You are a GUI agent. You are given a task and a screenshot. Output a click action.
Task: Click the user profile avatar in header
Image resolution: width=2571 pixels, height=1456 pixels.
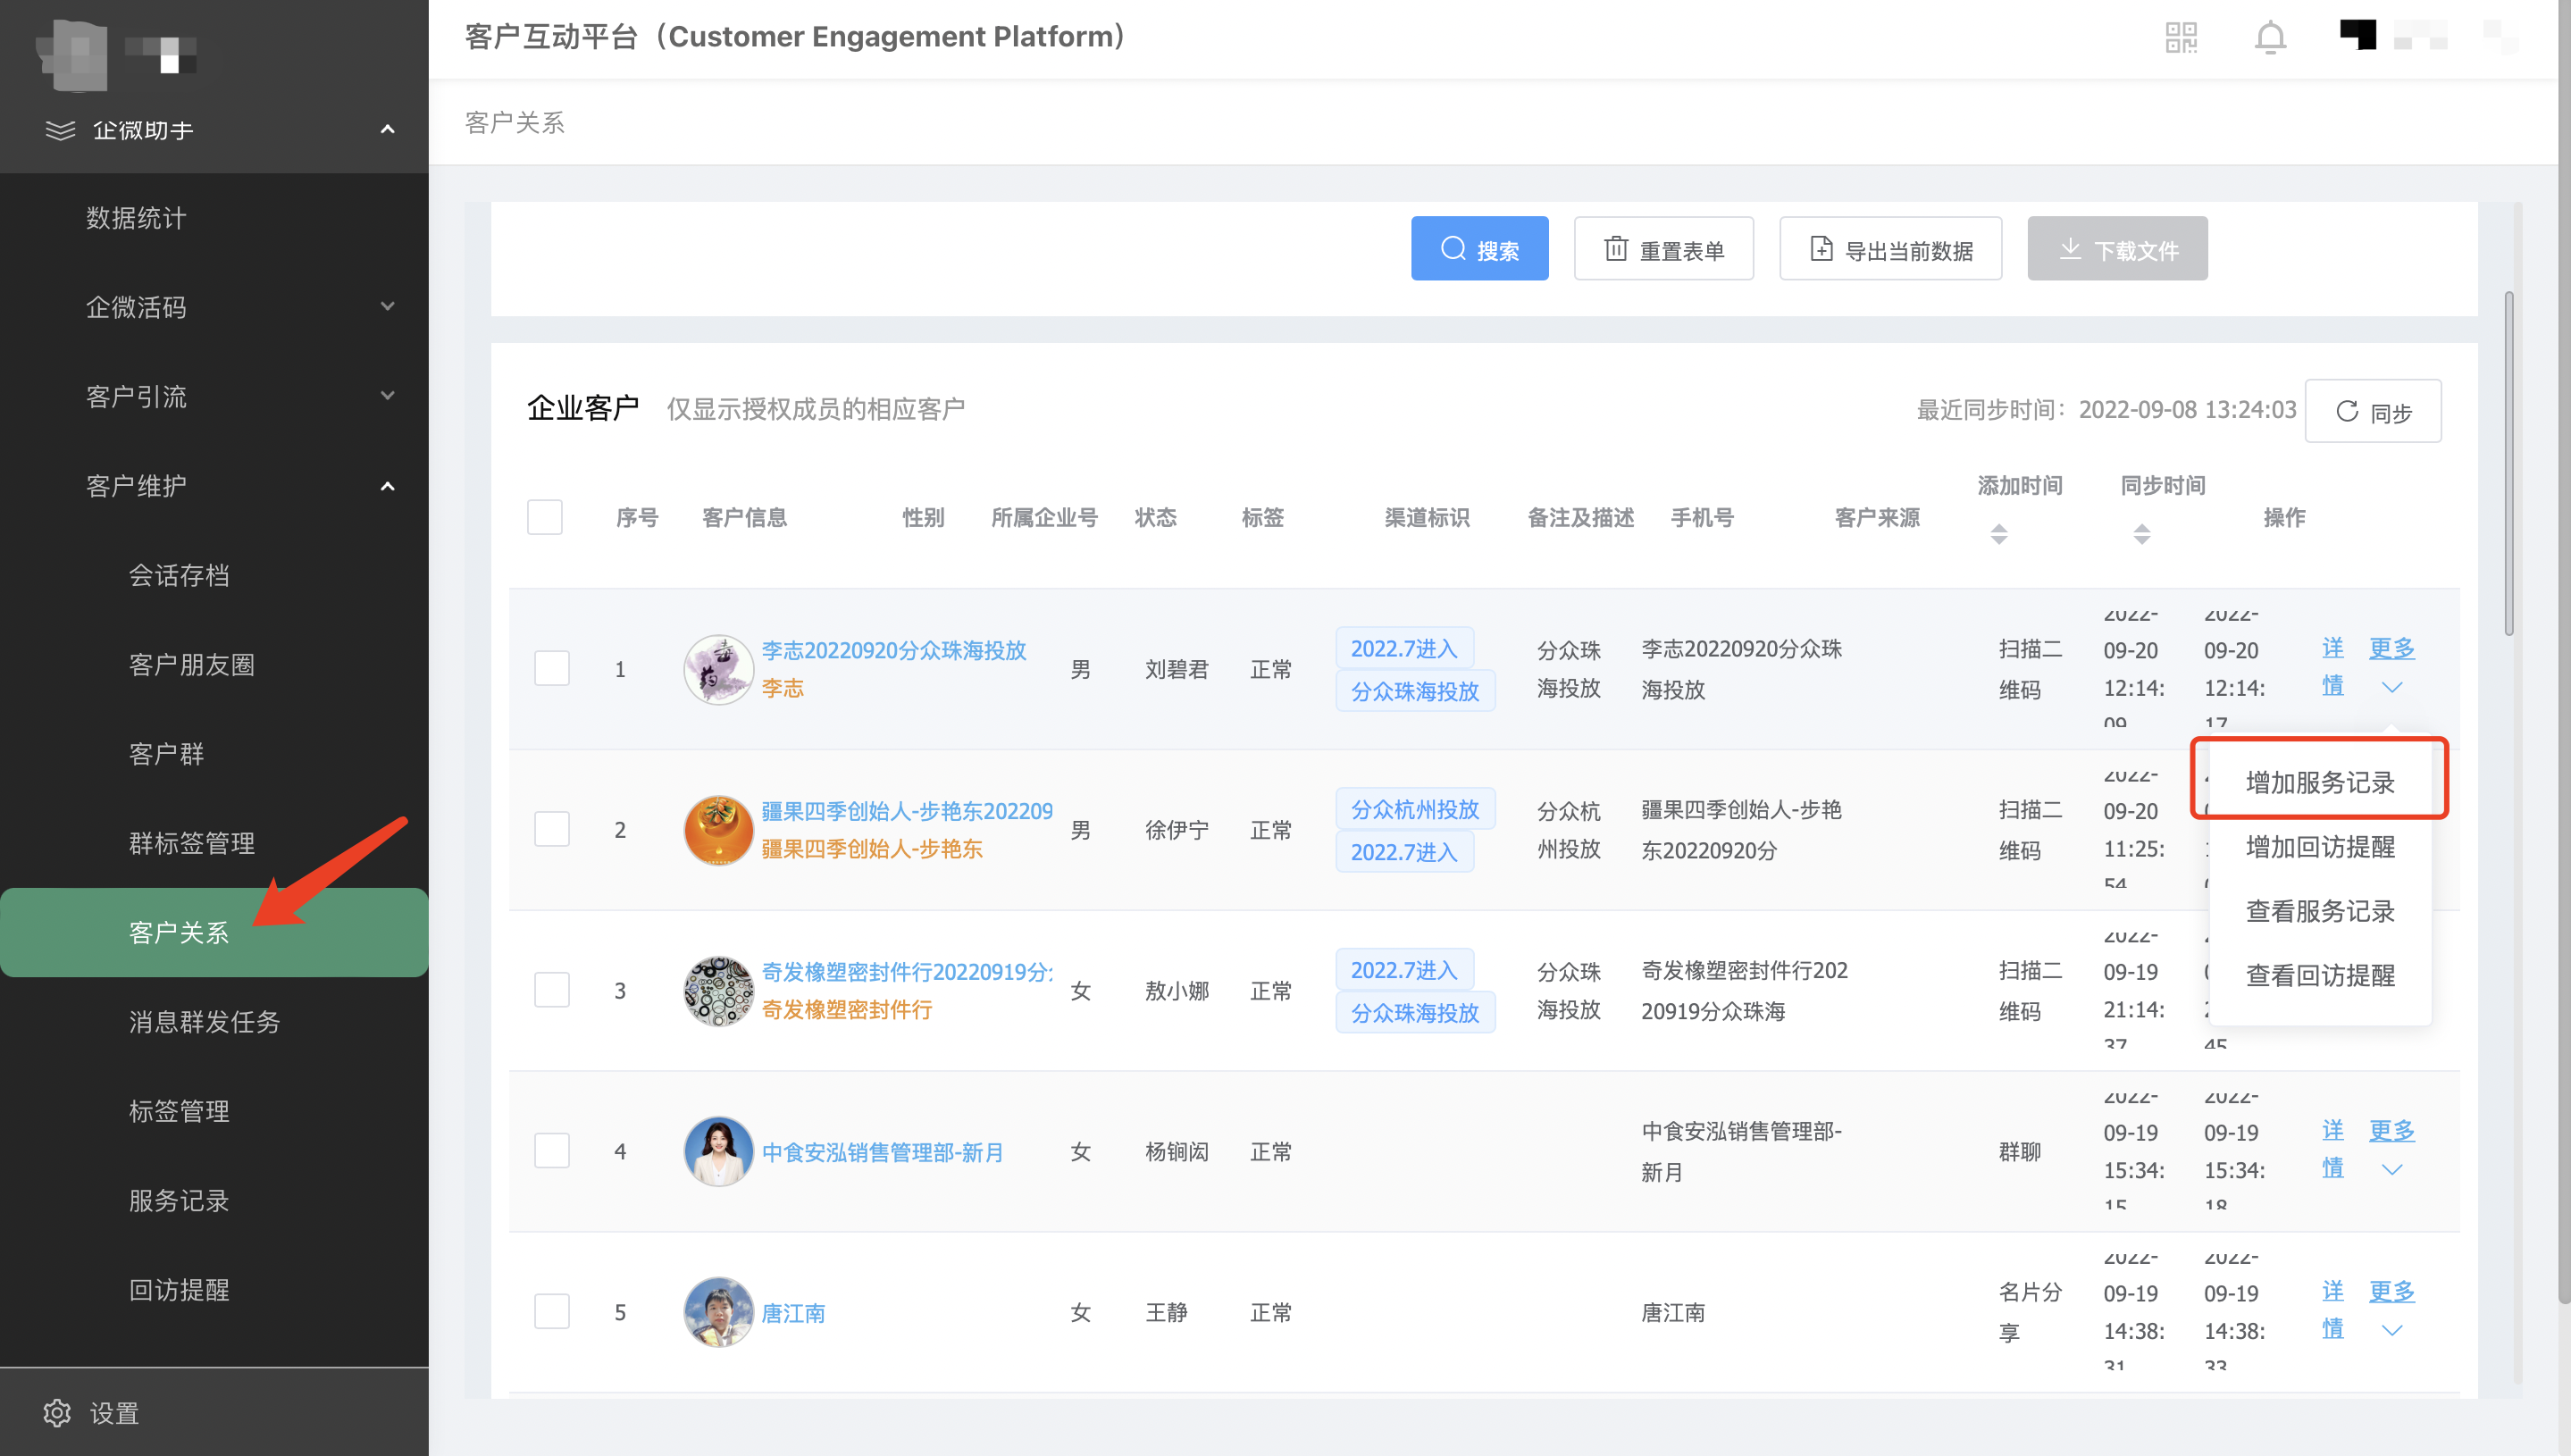pyautogui.click(x=2358, y=35)
